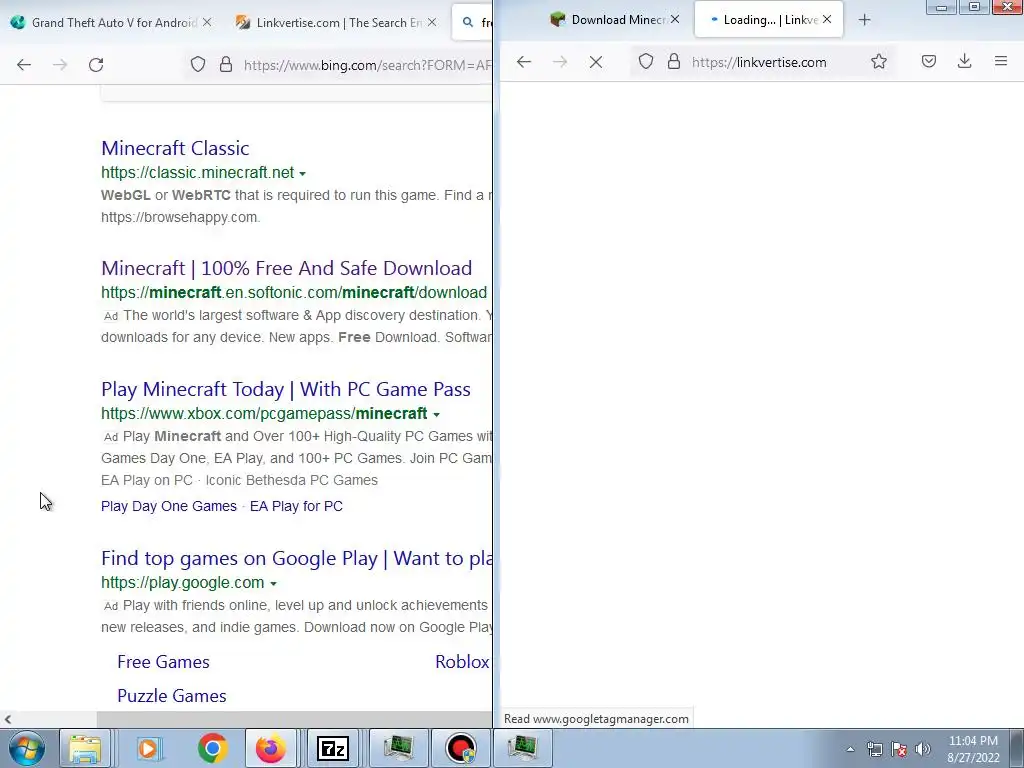Close the Loading Linkvertise tab
1024x768 pixels.
coord(827,19)
